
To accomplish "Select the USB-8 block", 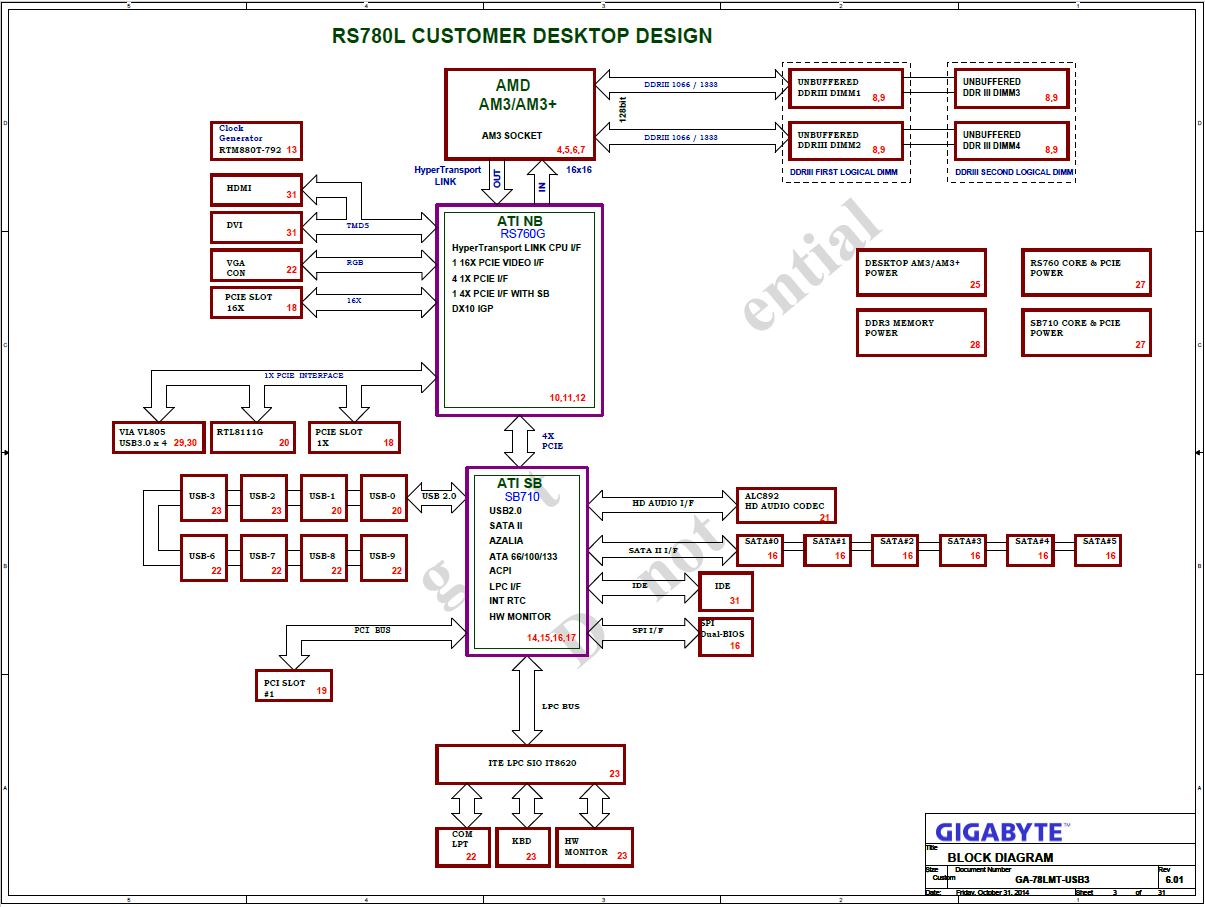I will 324,558.
